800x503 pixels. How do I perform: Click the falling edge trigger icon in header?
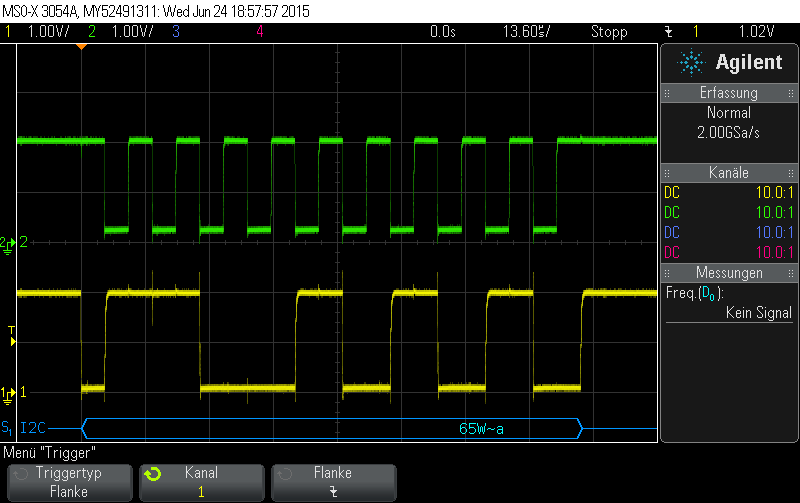[668, 32]
